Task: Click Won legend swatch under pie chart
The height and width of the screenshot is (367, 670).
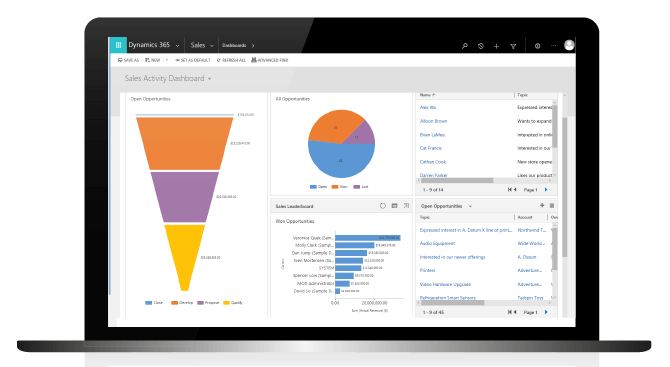Action: click(335, 187)
